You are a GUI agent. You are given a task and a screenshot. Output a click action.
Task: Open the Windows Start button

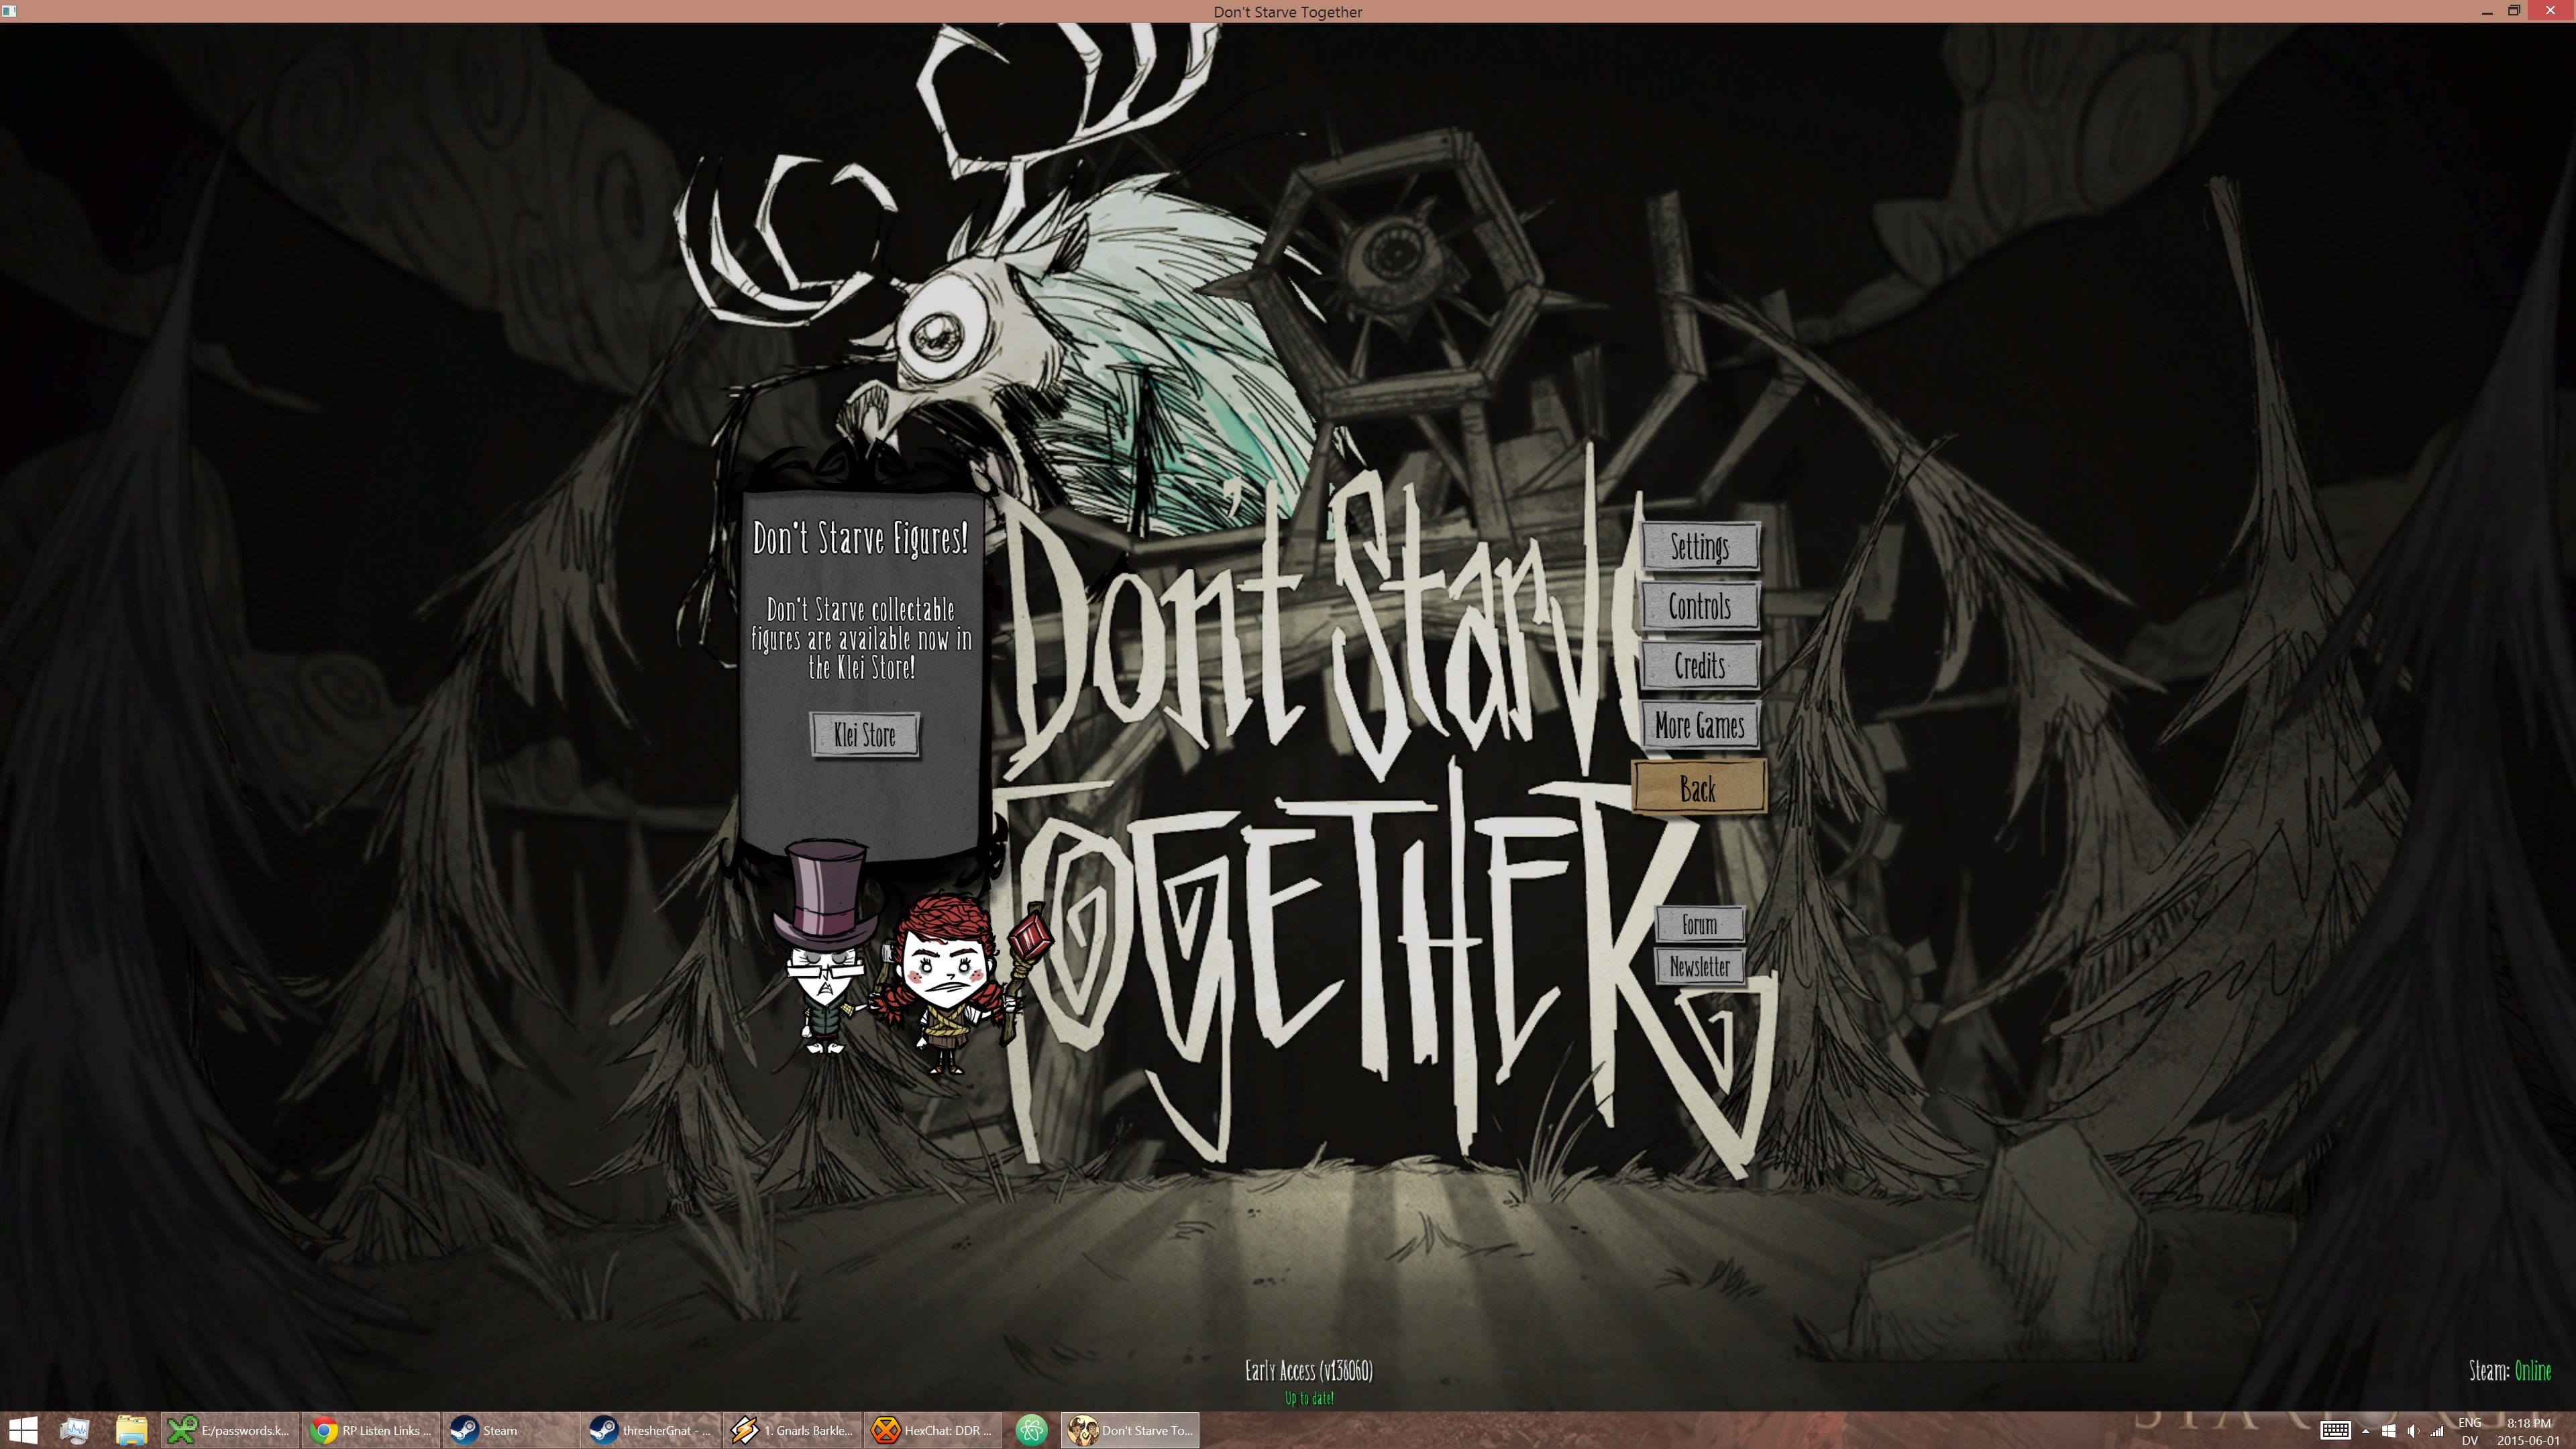(x=24, y=1430)
